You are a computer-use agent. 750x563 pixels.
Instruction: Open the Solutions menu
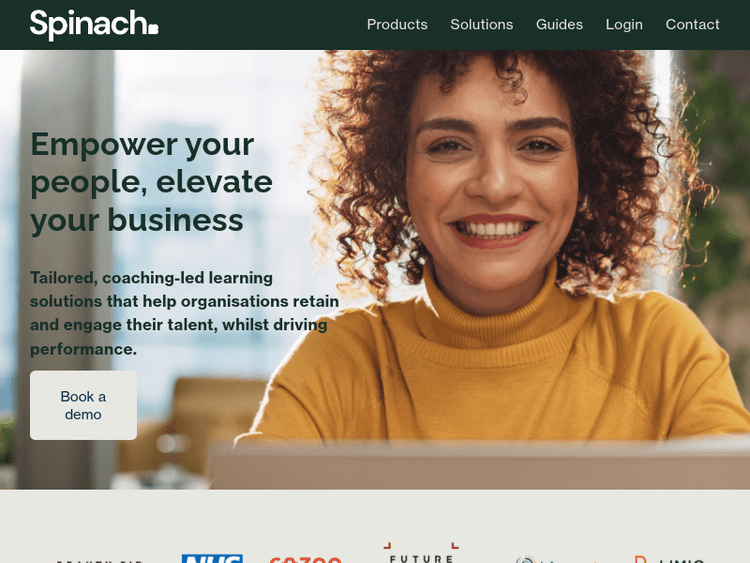(482, 24)
